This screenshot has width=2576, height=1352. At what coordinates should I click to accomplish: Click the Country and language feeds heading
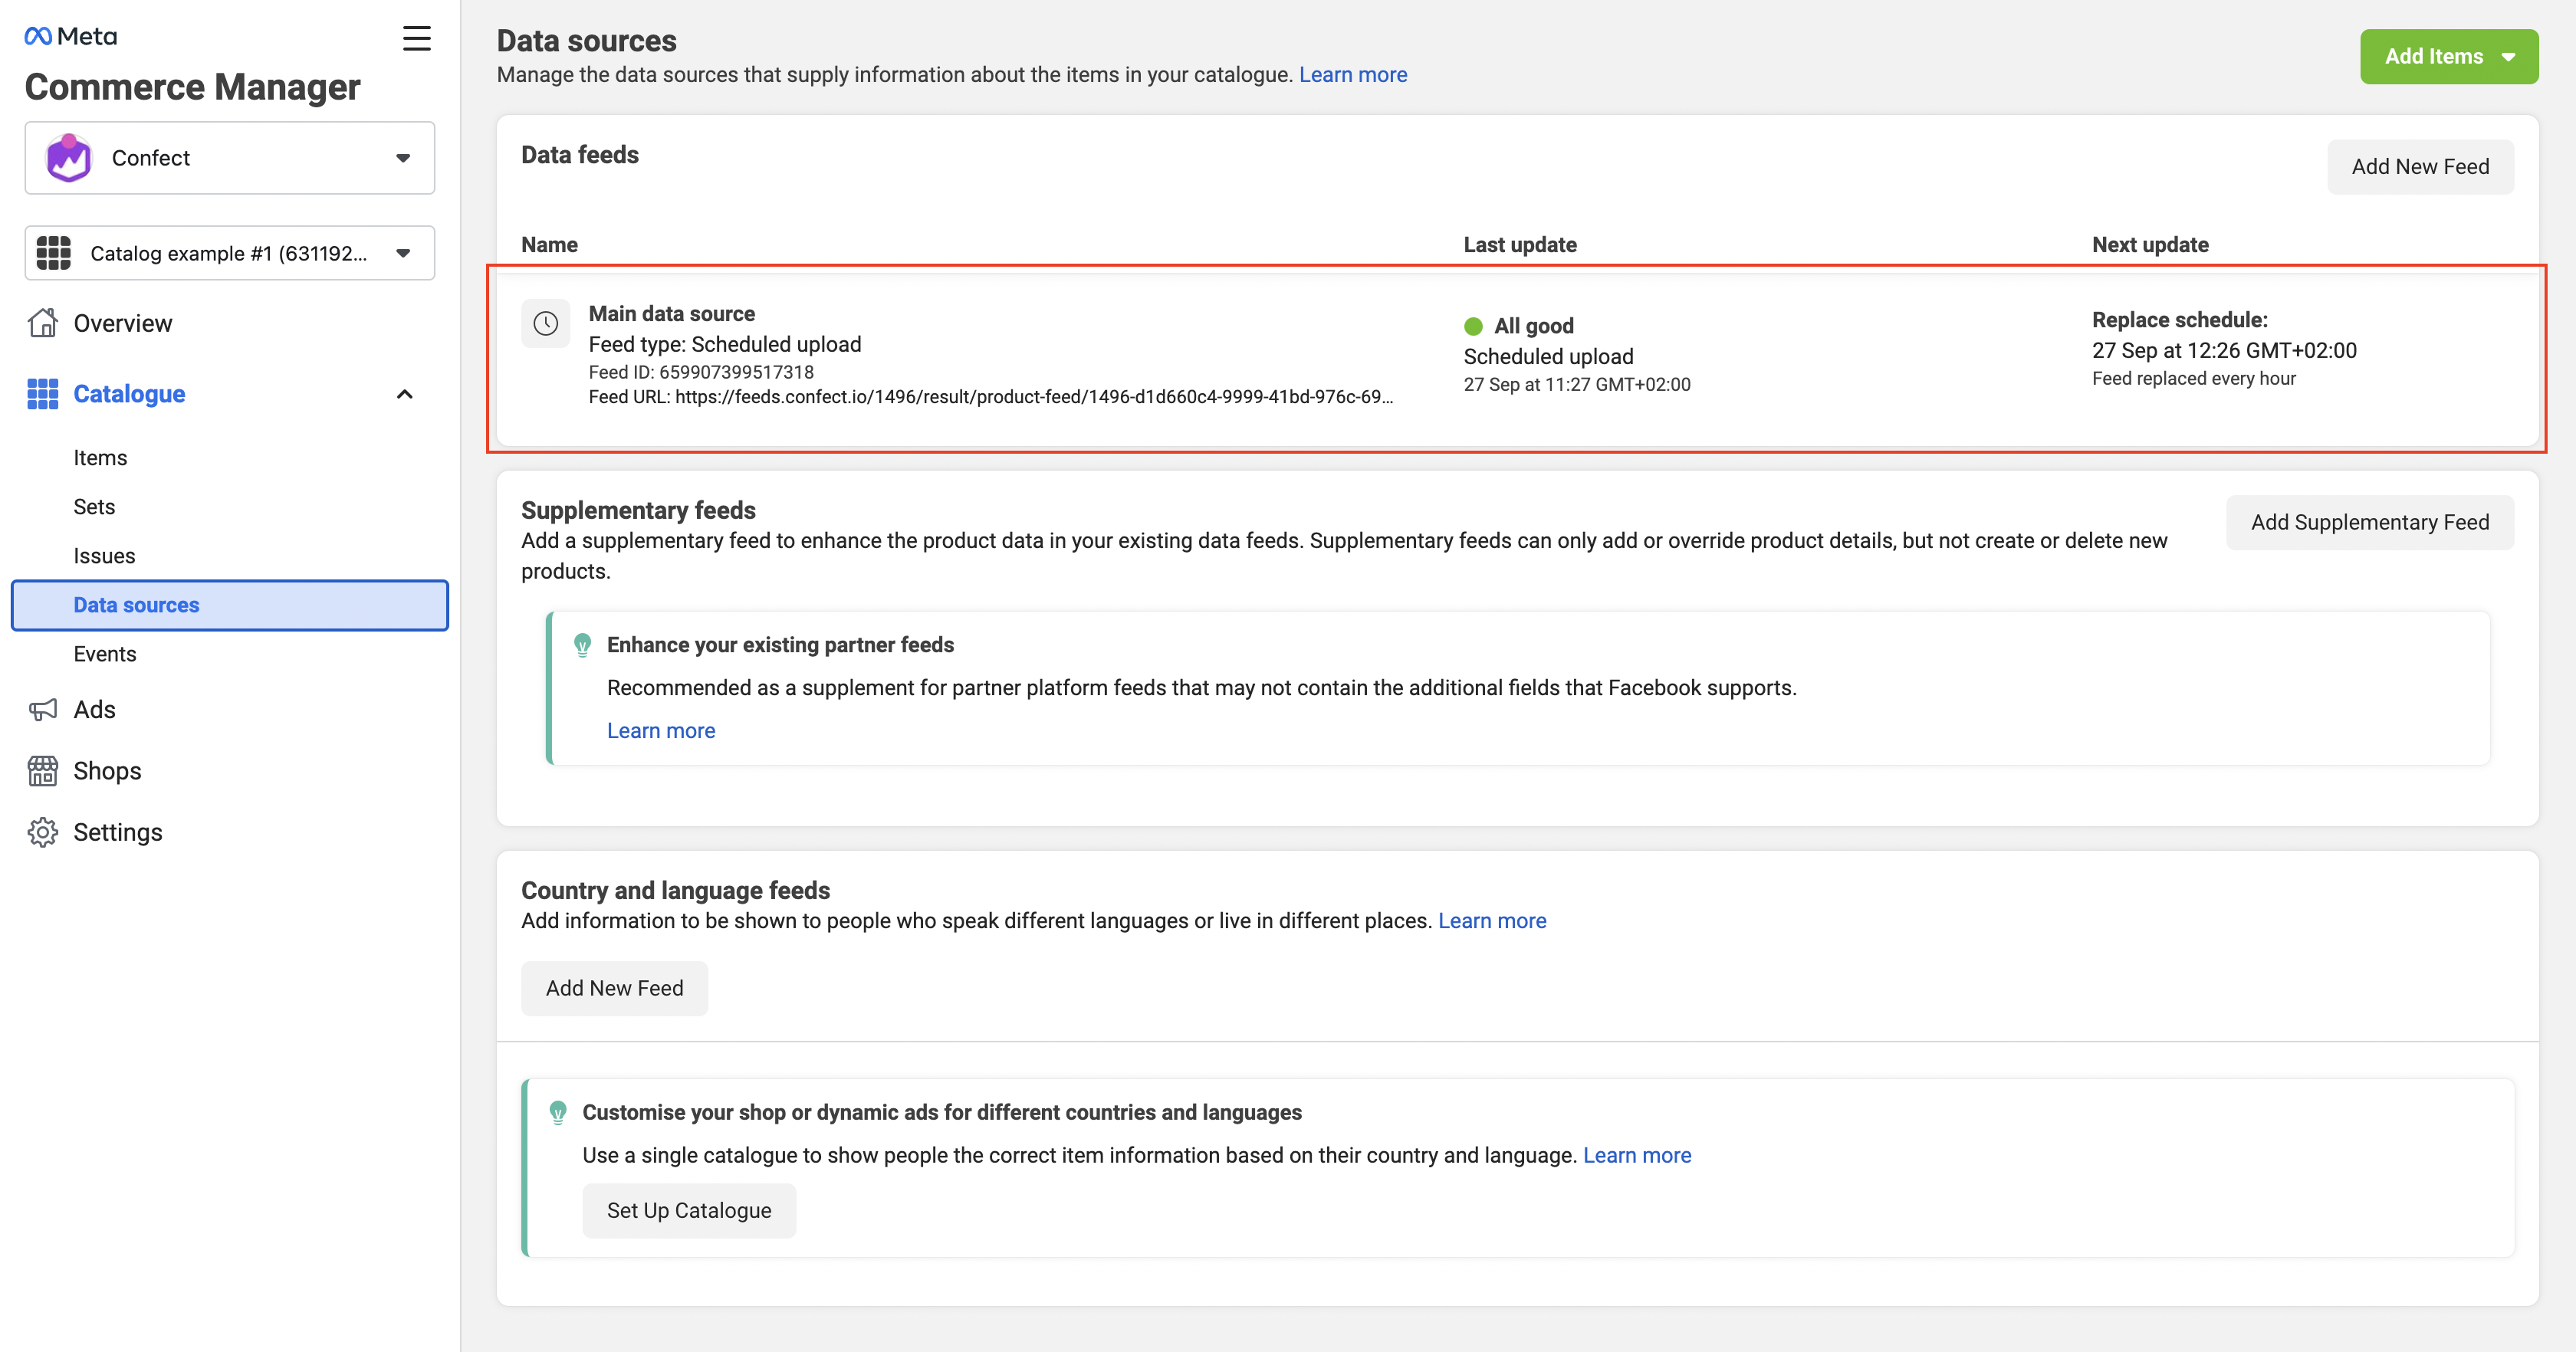[x=675, y=890]
